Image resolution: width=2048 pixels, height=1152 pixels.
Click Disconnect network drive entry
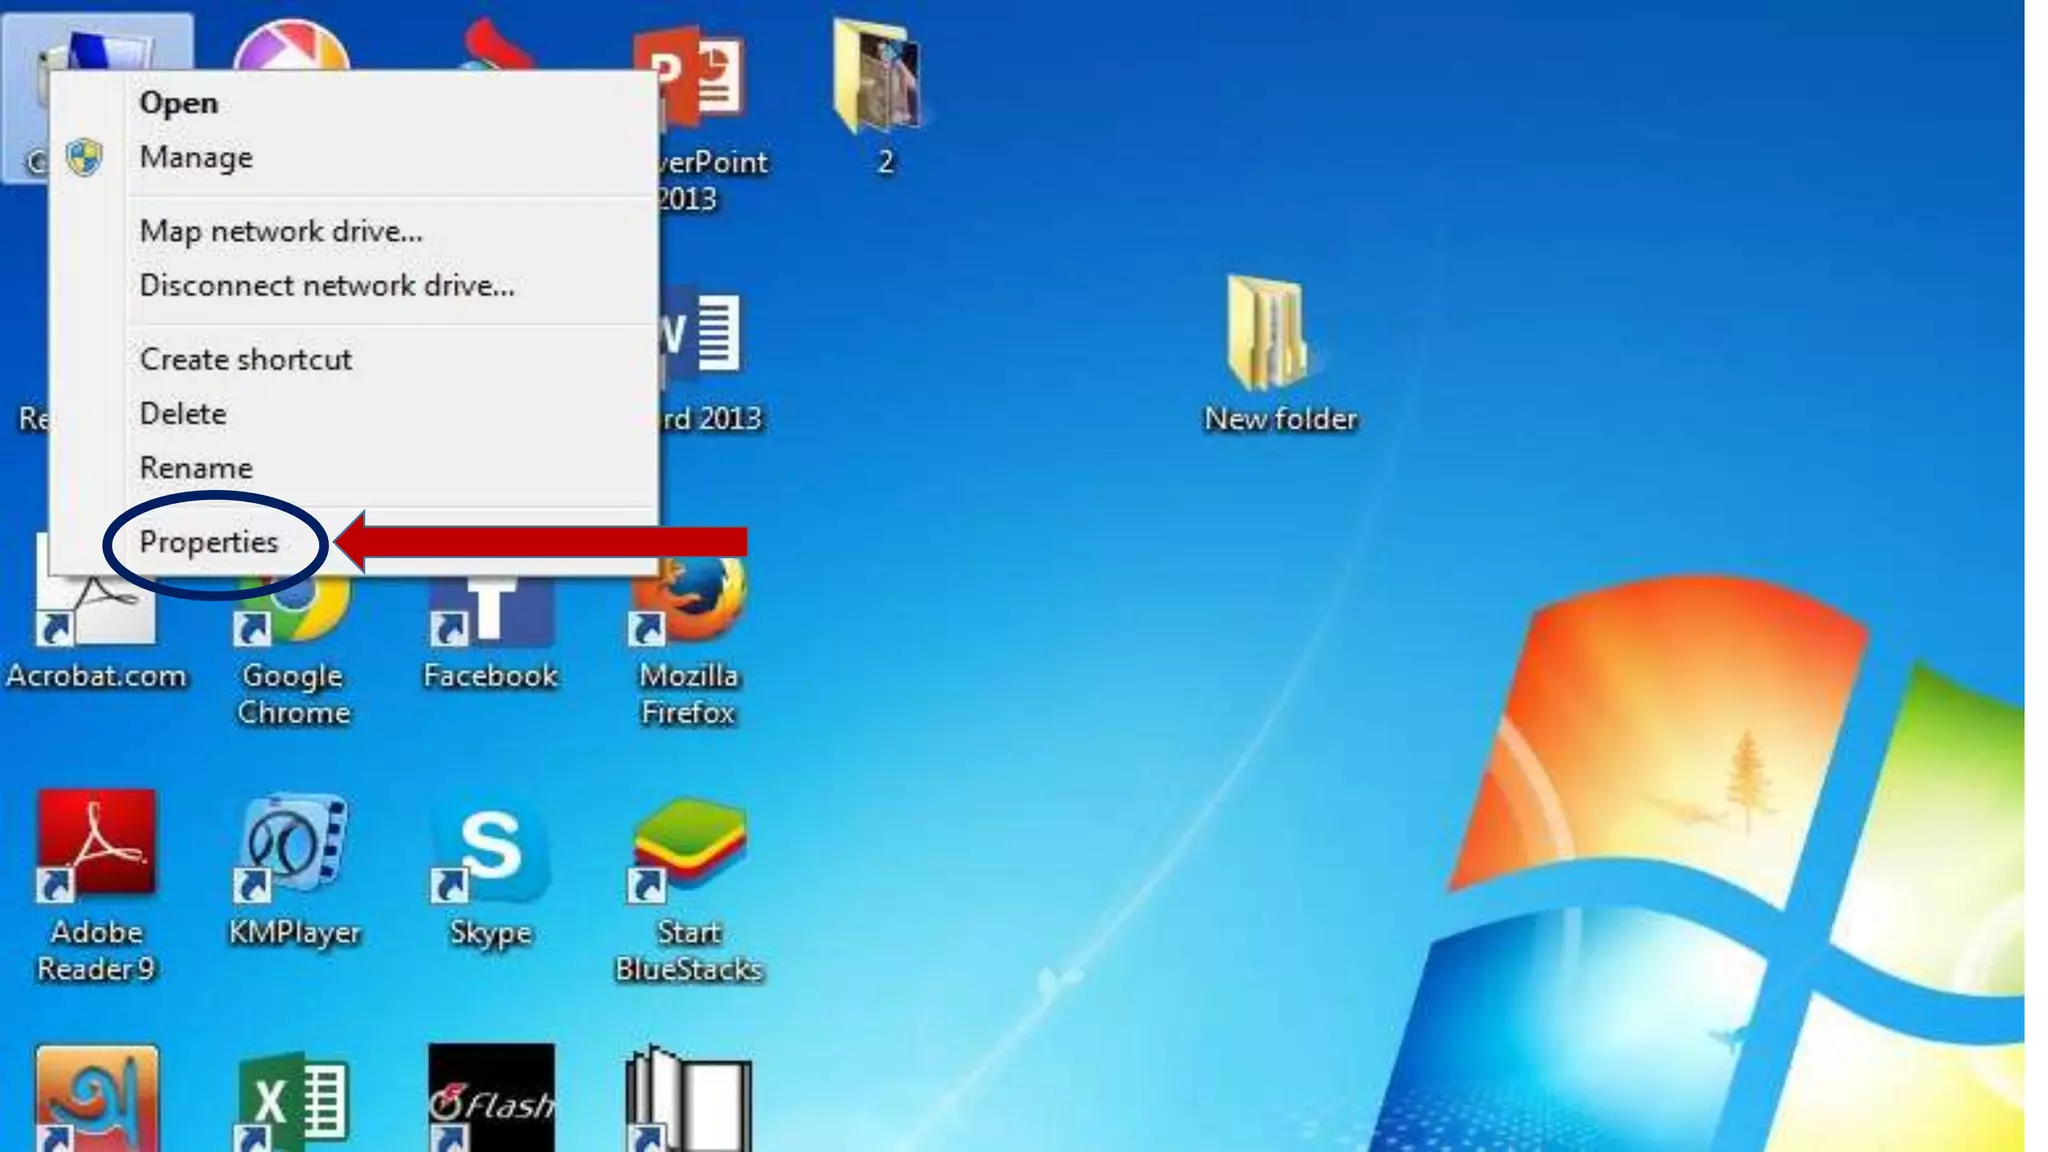click(x=327, y=286)
